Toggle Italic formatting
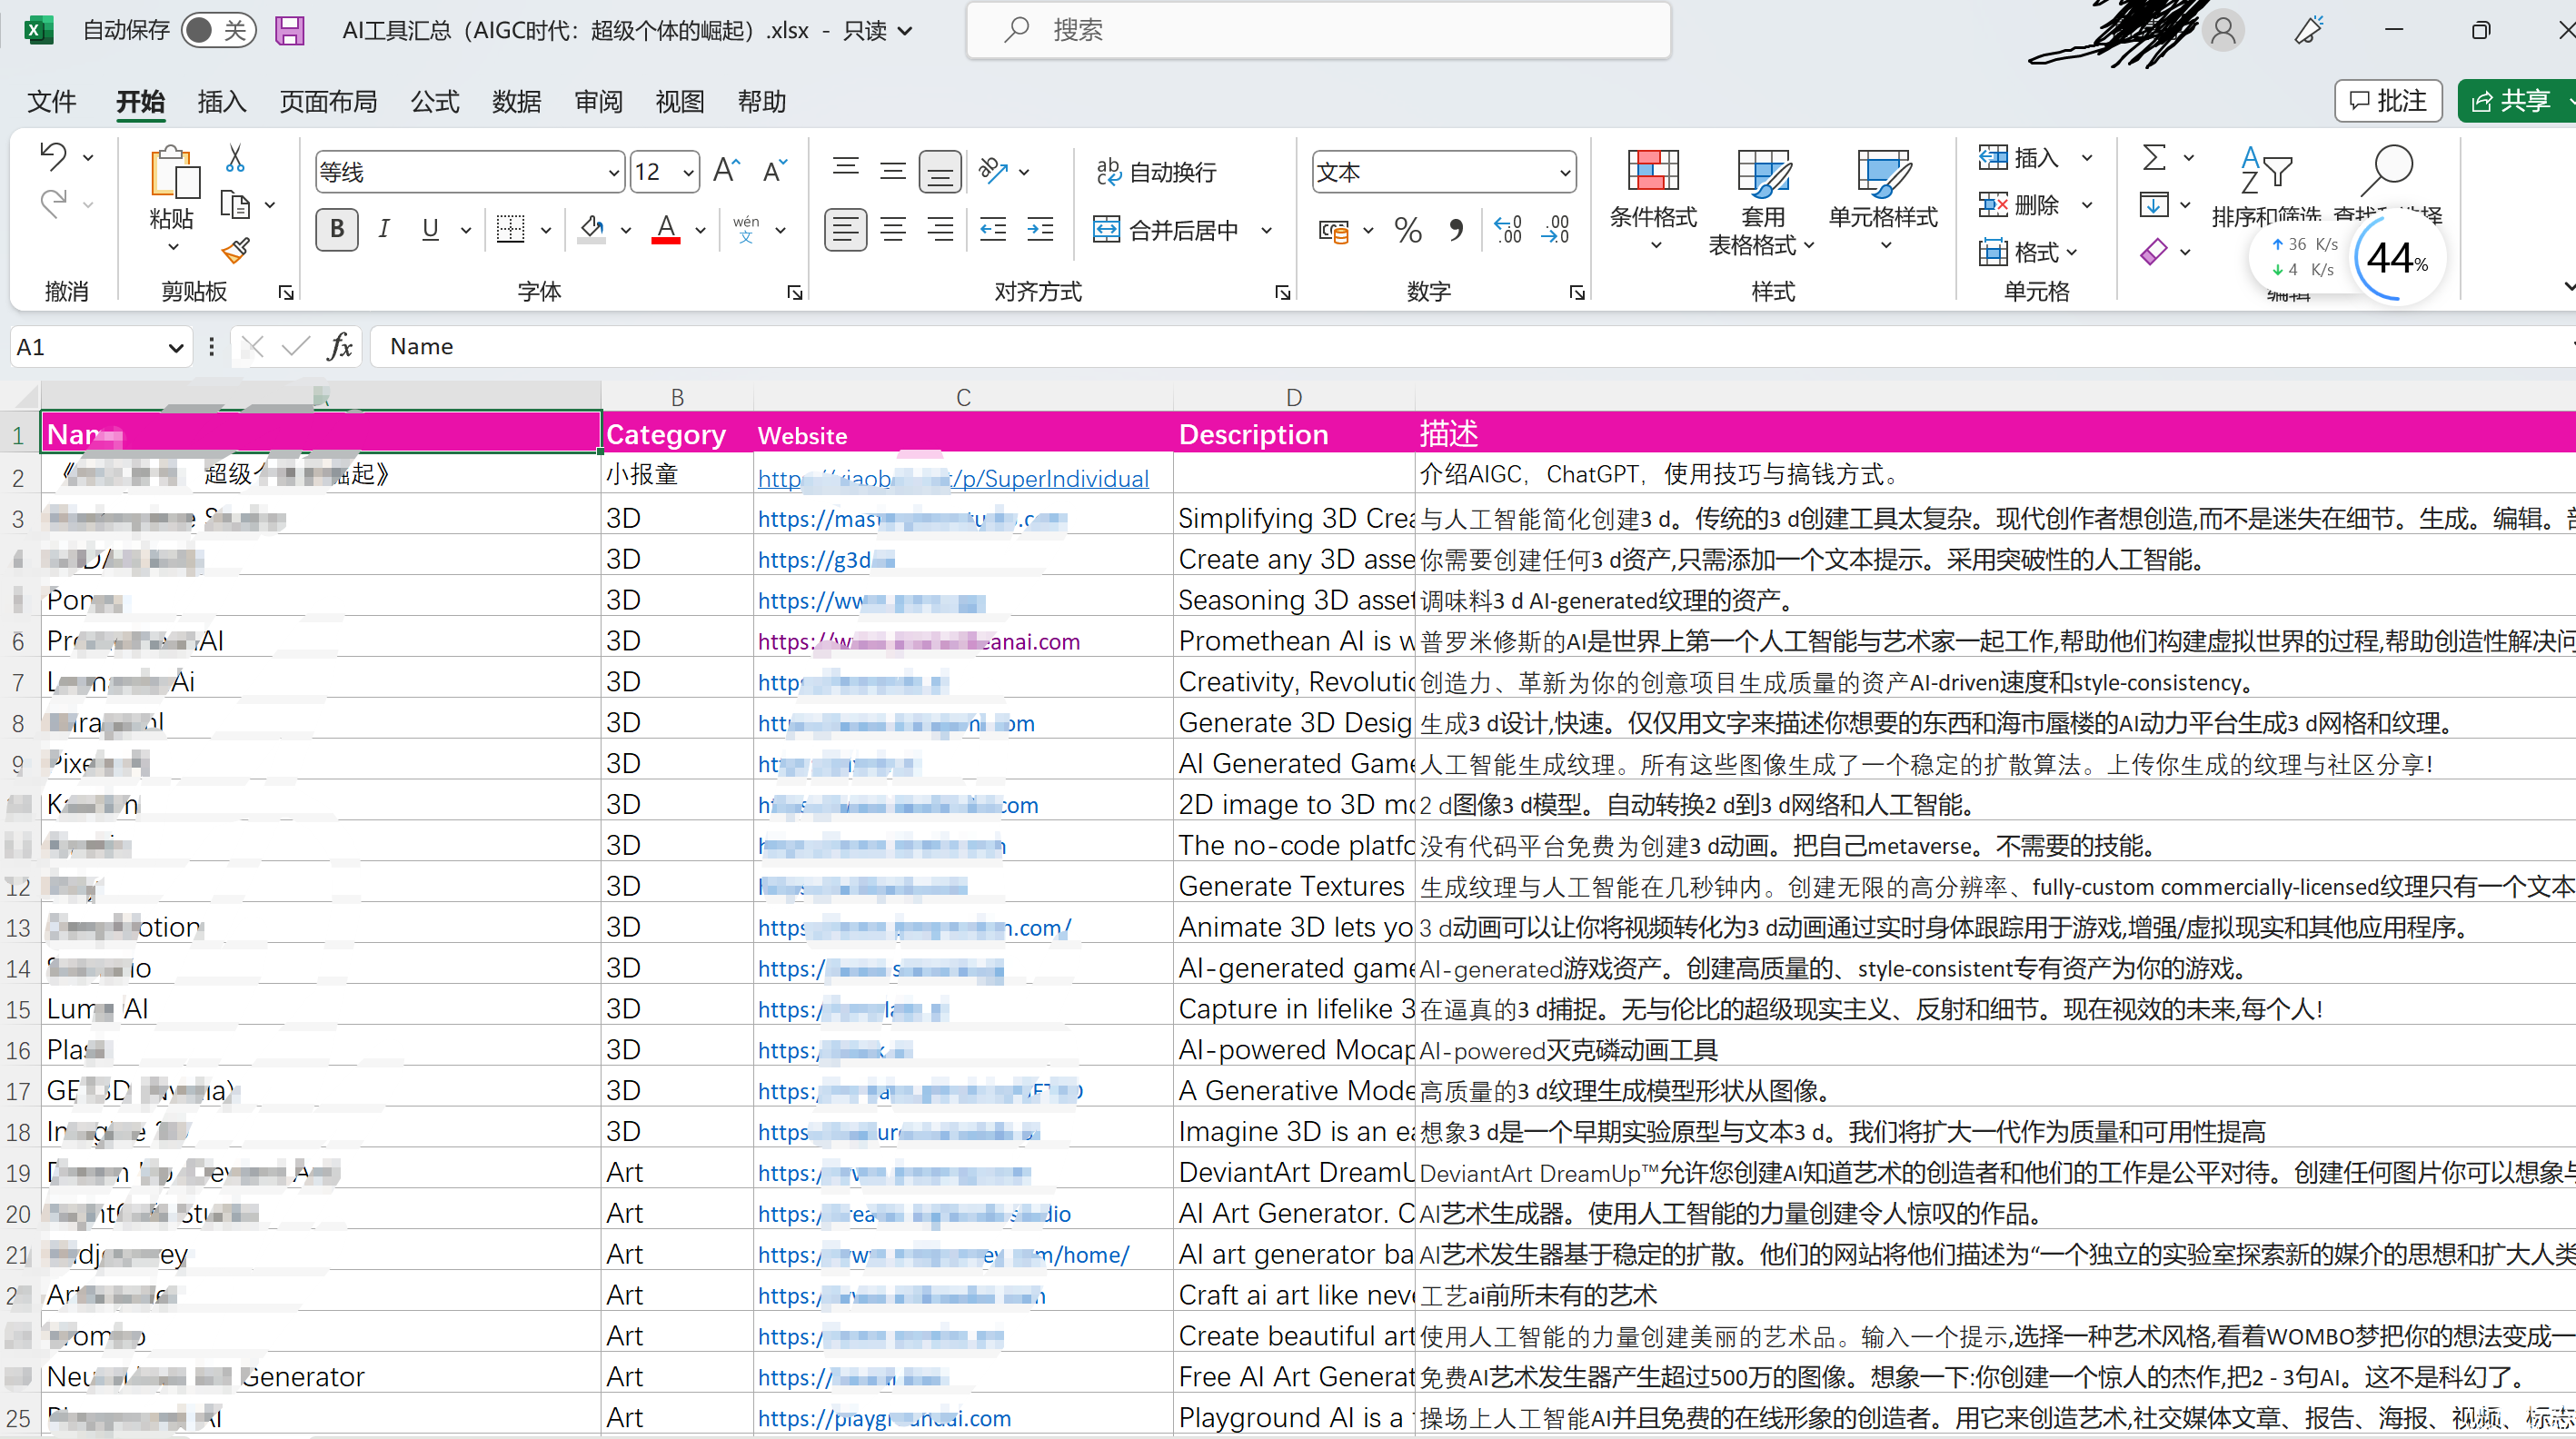The height and width of the screenshot is (1439, 2576). 384,230
